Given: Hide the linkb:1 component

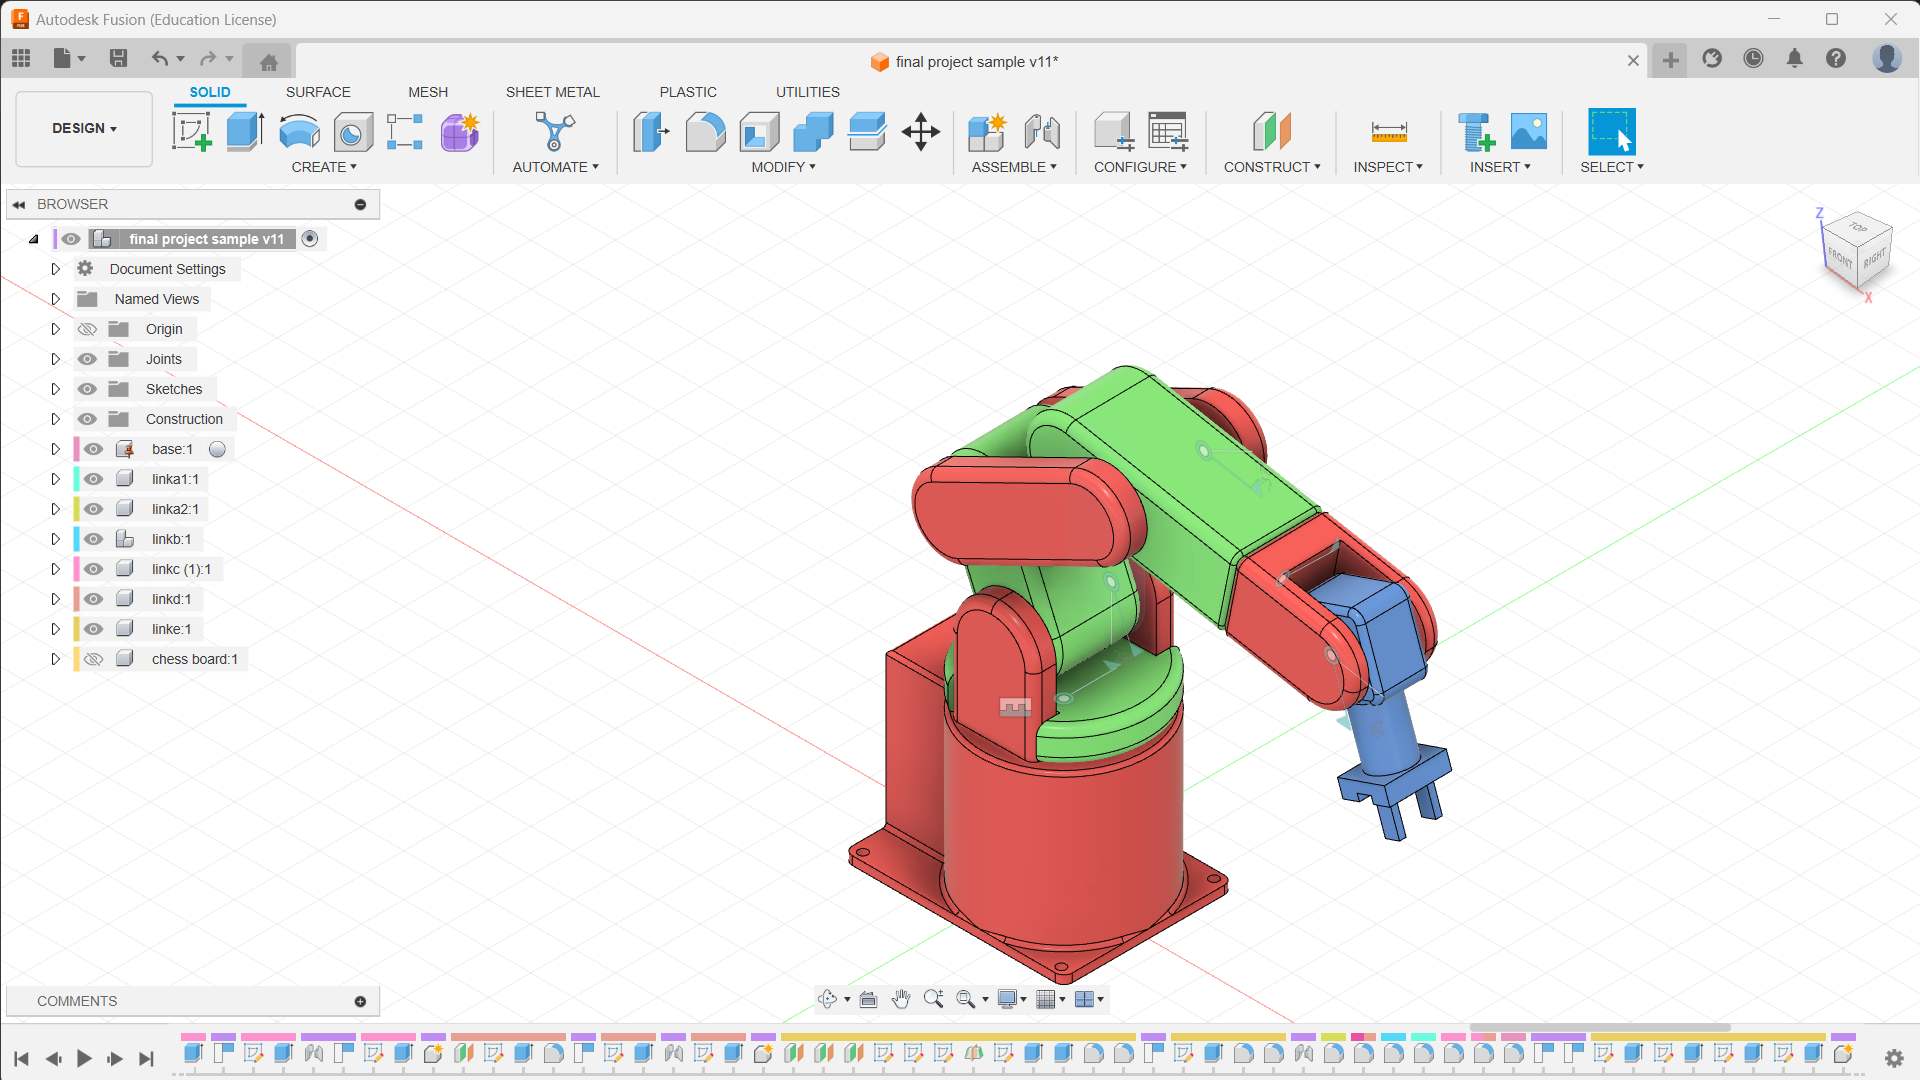Looking at the screenshot, I should tap(93, 539).
